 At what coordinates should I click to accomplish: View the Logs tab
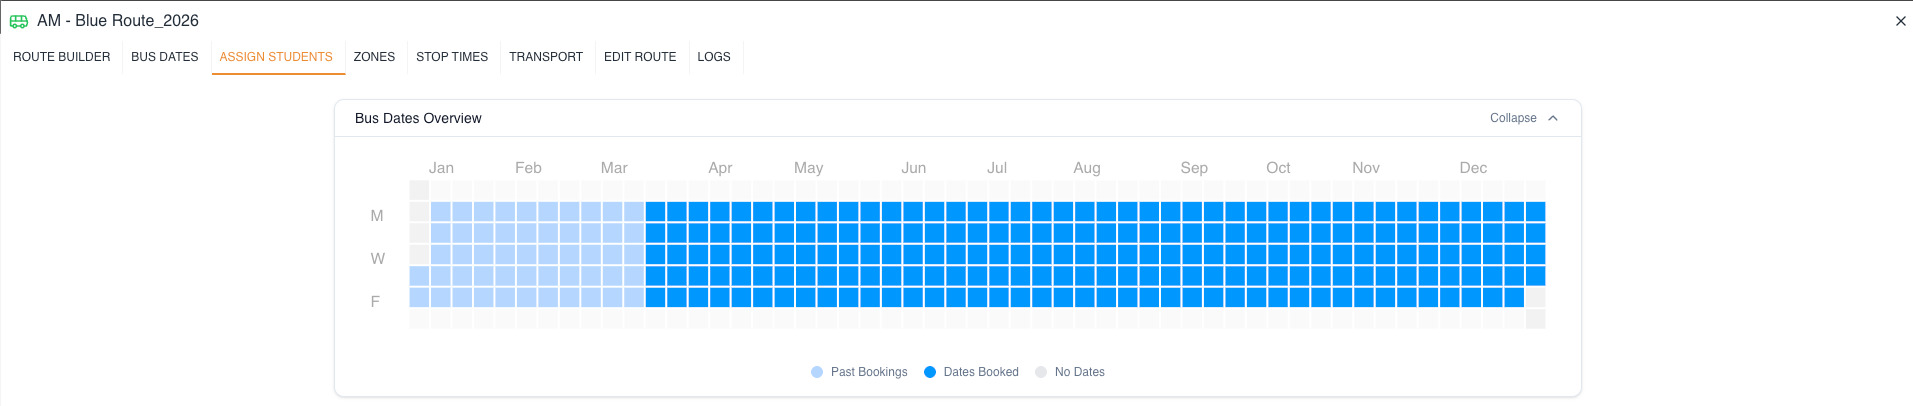(x=714, y=57)
